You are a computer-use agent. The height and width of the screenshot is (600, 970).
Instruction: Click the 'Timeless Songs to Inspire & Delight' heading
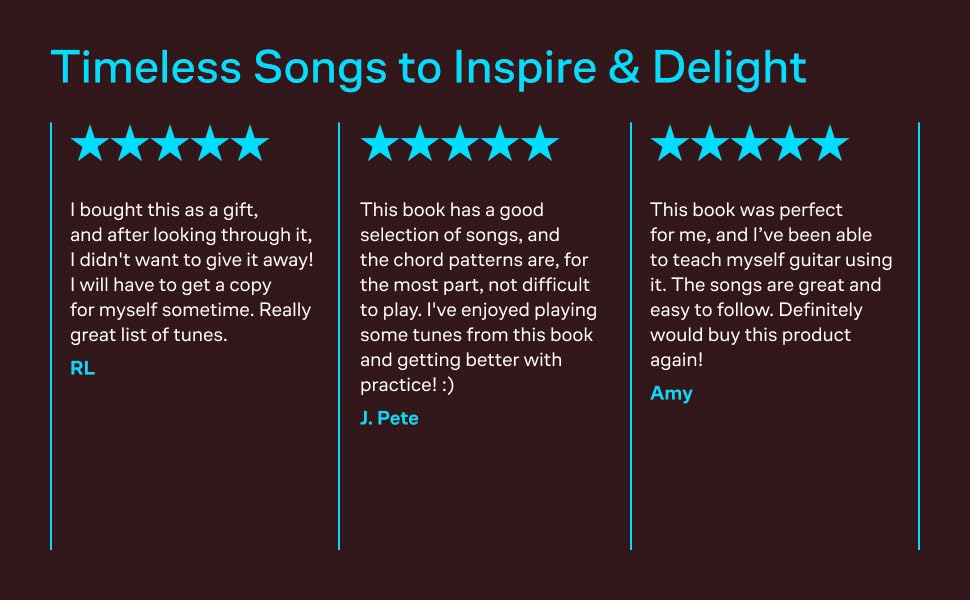(x=428, y=67)
